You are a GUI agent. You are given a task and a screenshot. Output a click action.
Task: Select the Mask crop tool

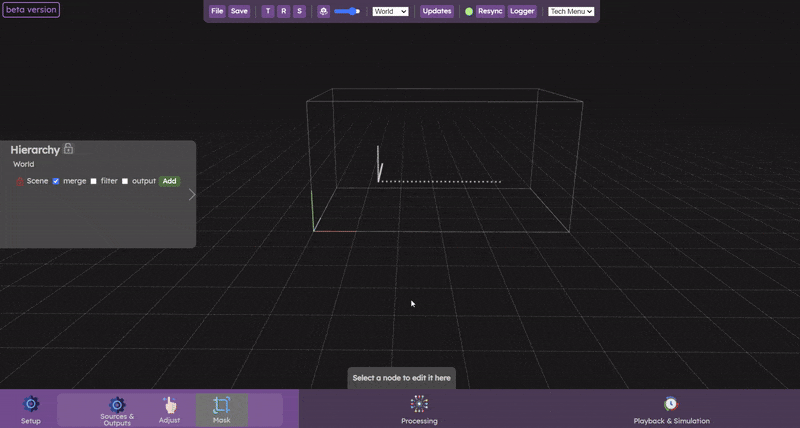(x=221, y=410)
